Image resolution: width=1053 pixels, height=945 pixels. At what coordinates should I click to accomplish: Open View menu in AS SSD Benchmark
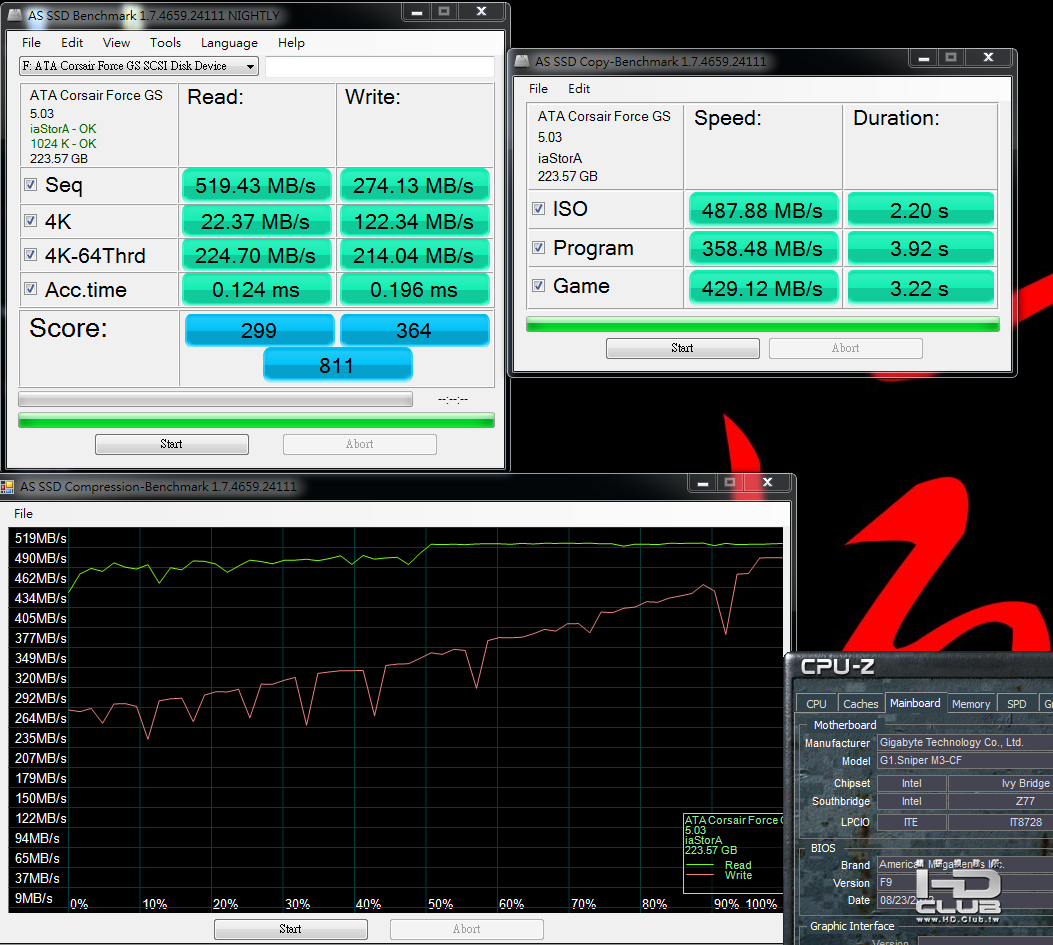(116, 42)
